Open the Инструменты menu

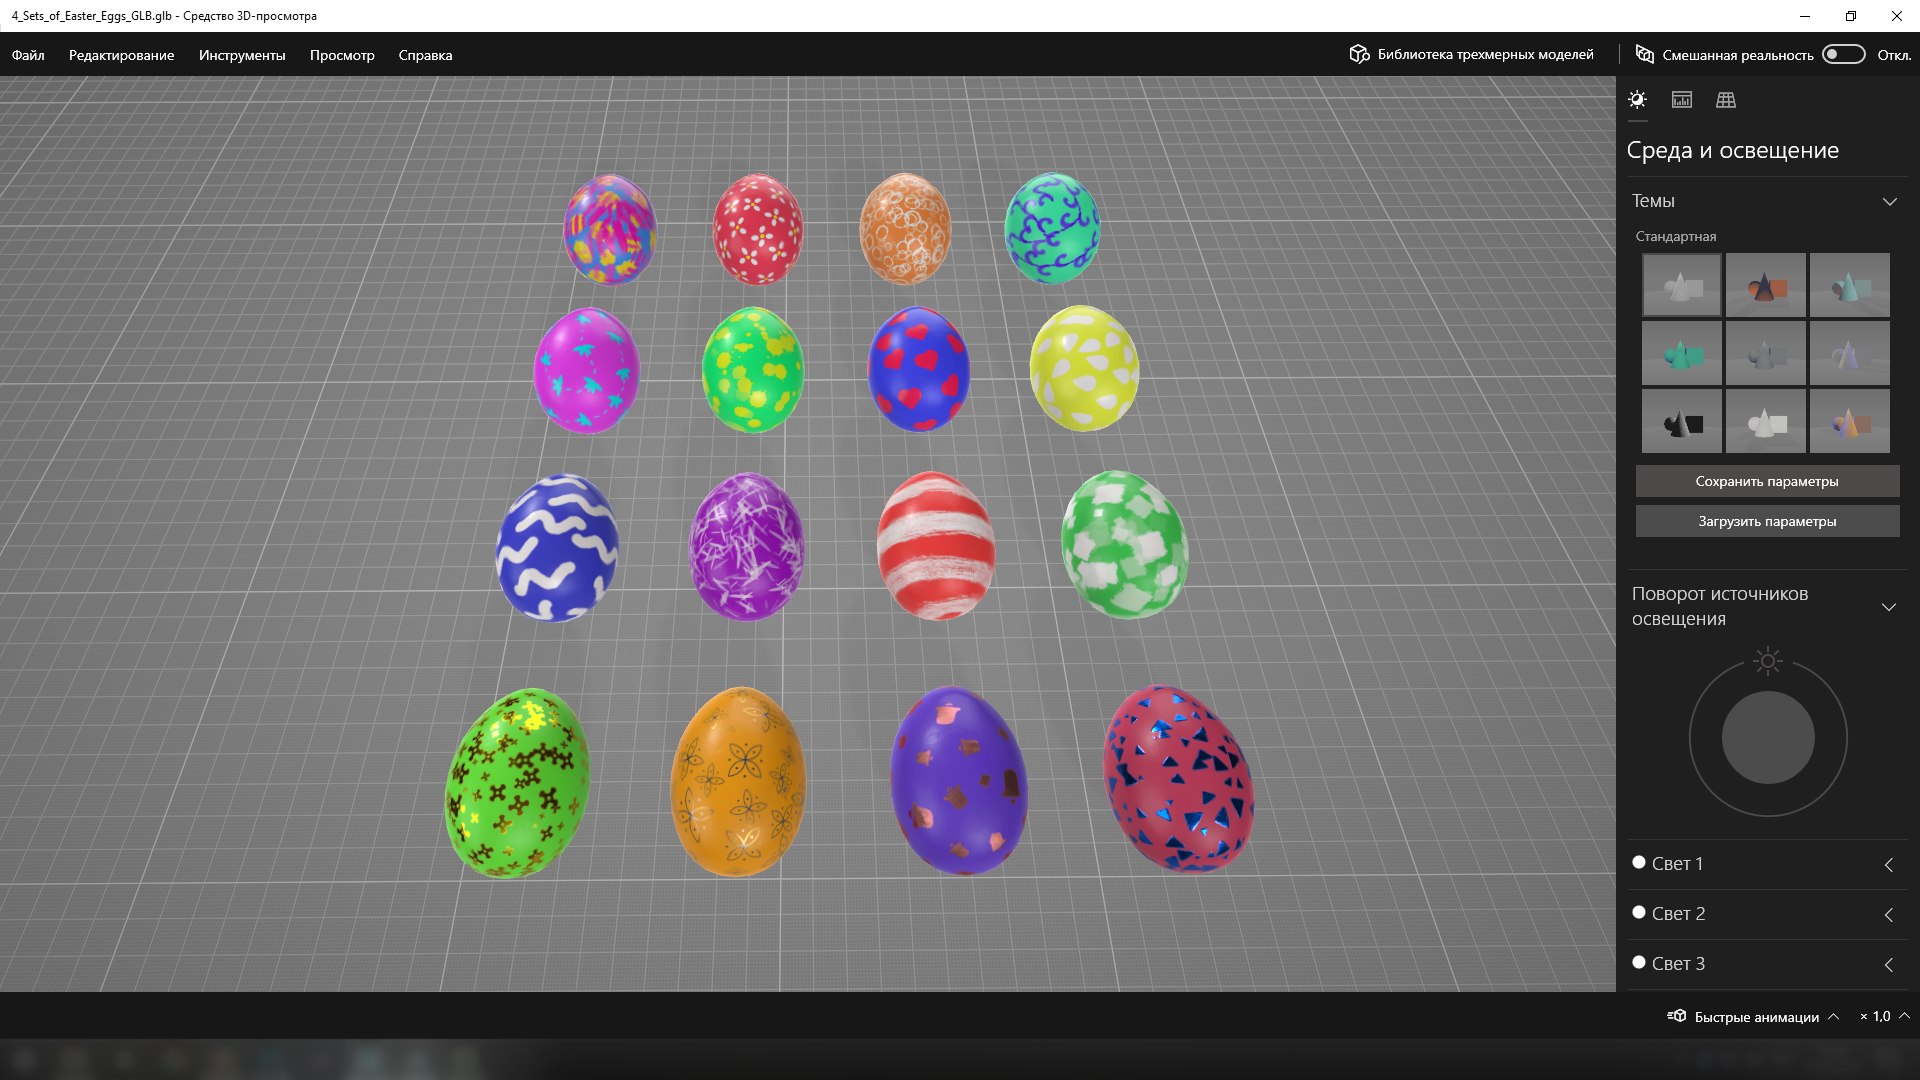coord(242,55)
